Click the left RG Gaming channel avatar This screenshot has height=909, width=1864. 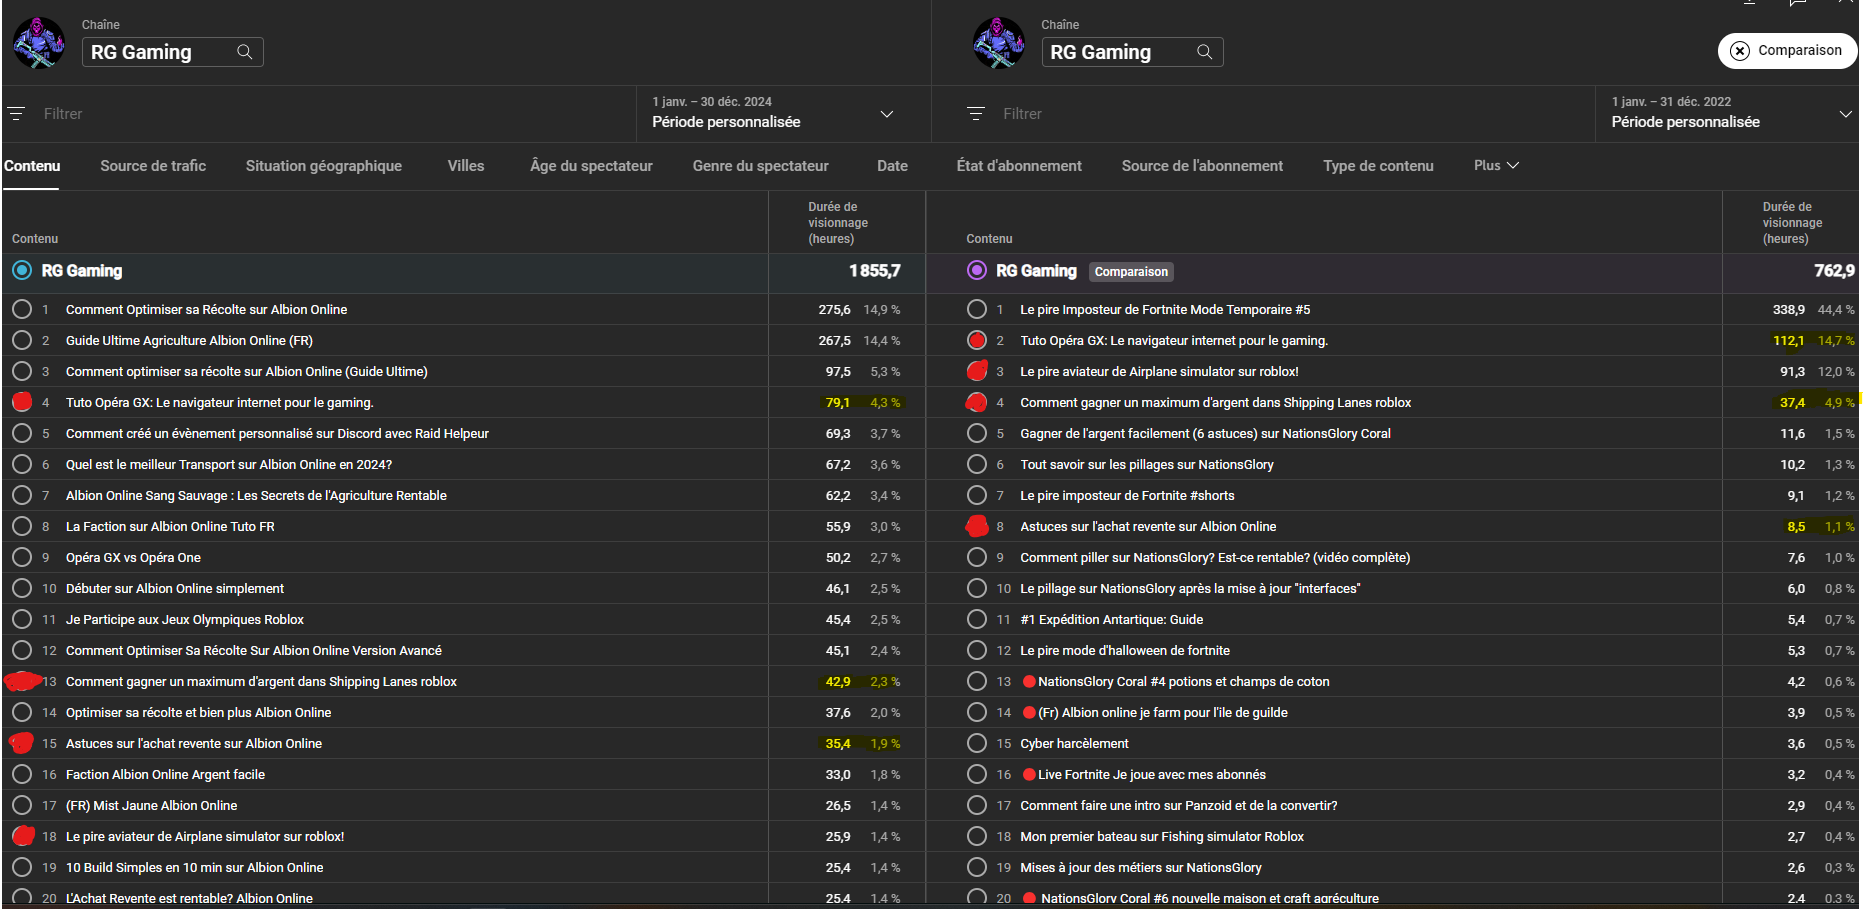(x=39, y=43)
